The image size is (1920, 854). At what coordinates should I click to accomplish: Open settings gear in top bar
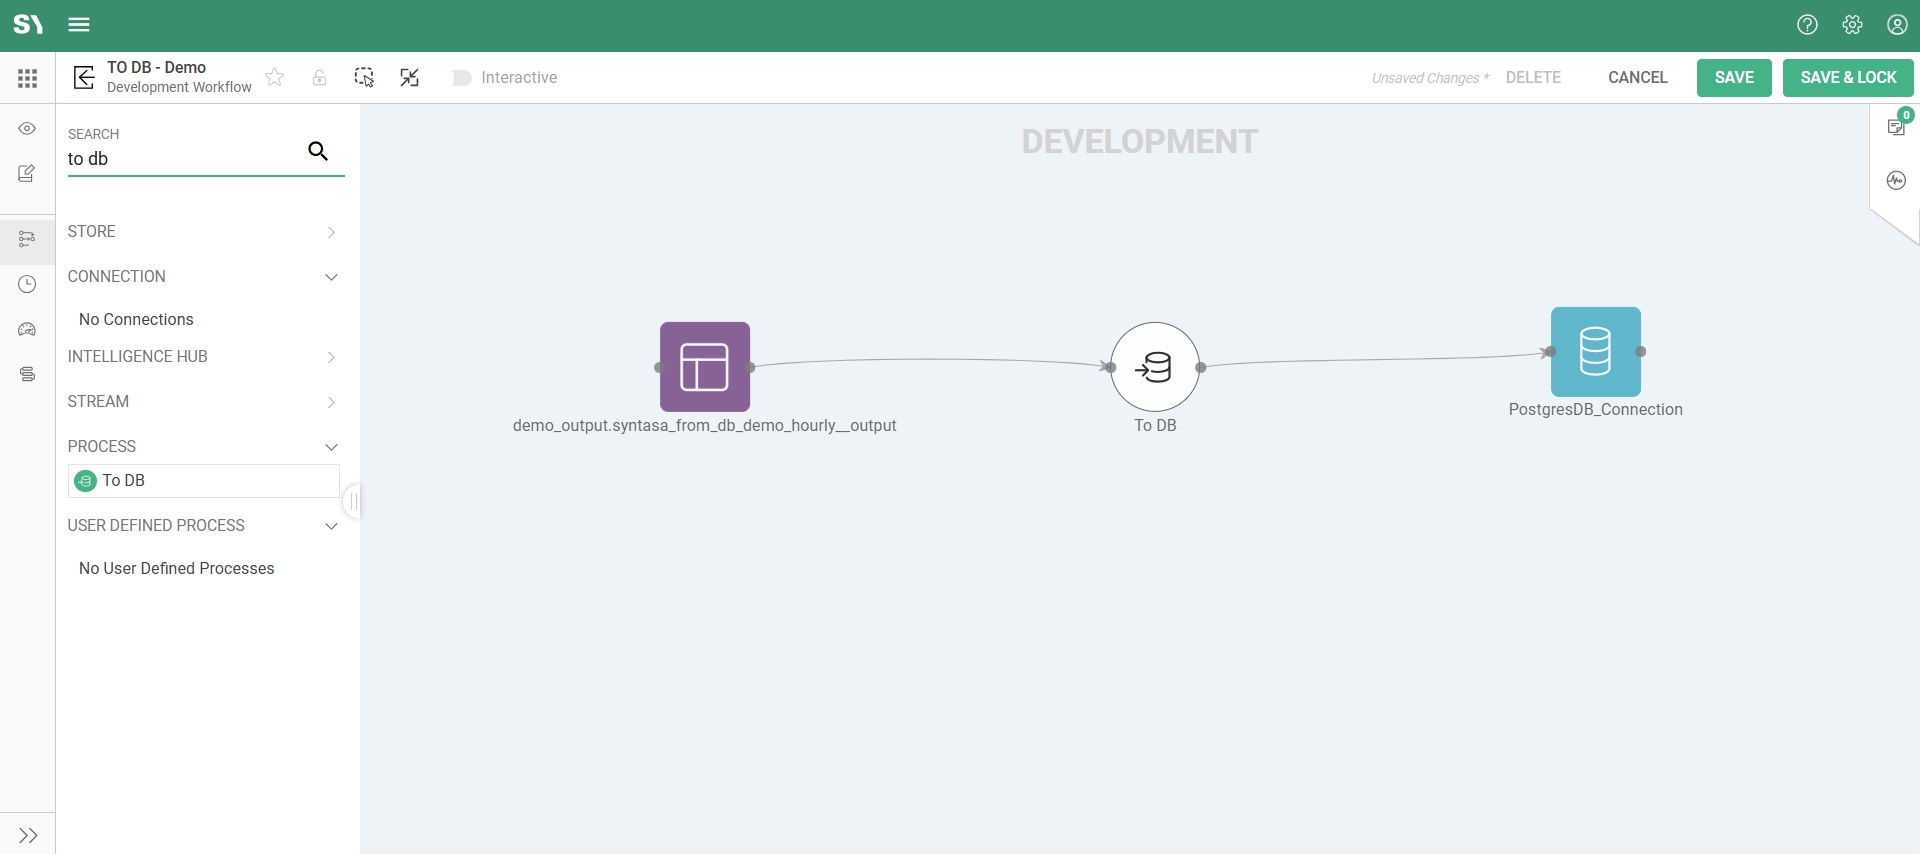tap(1852, 25)
